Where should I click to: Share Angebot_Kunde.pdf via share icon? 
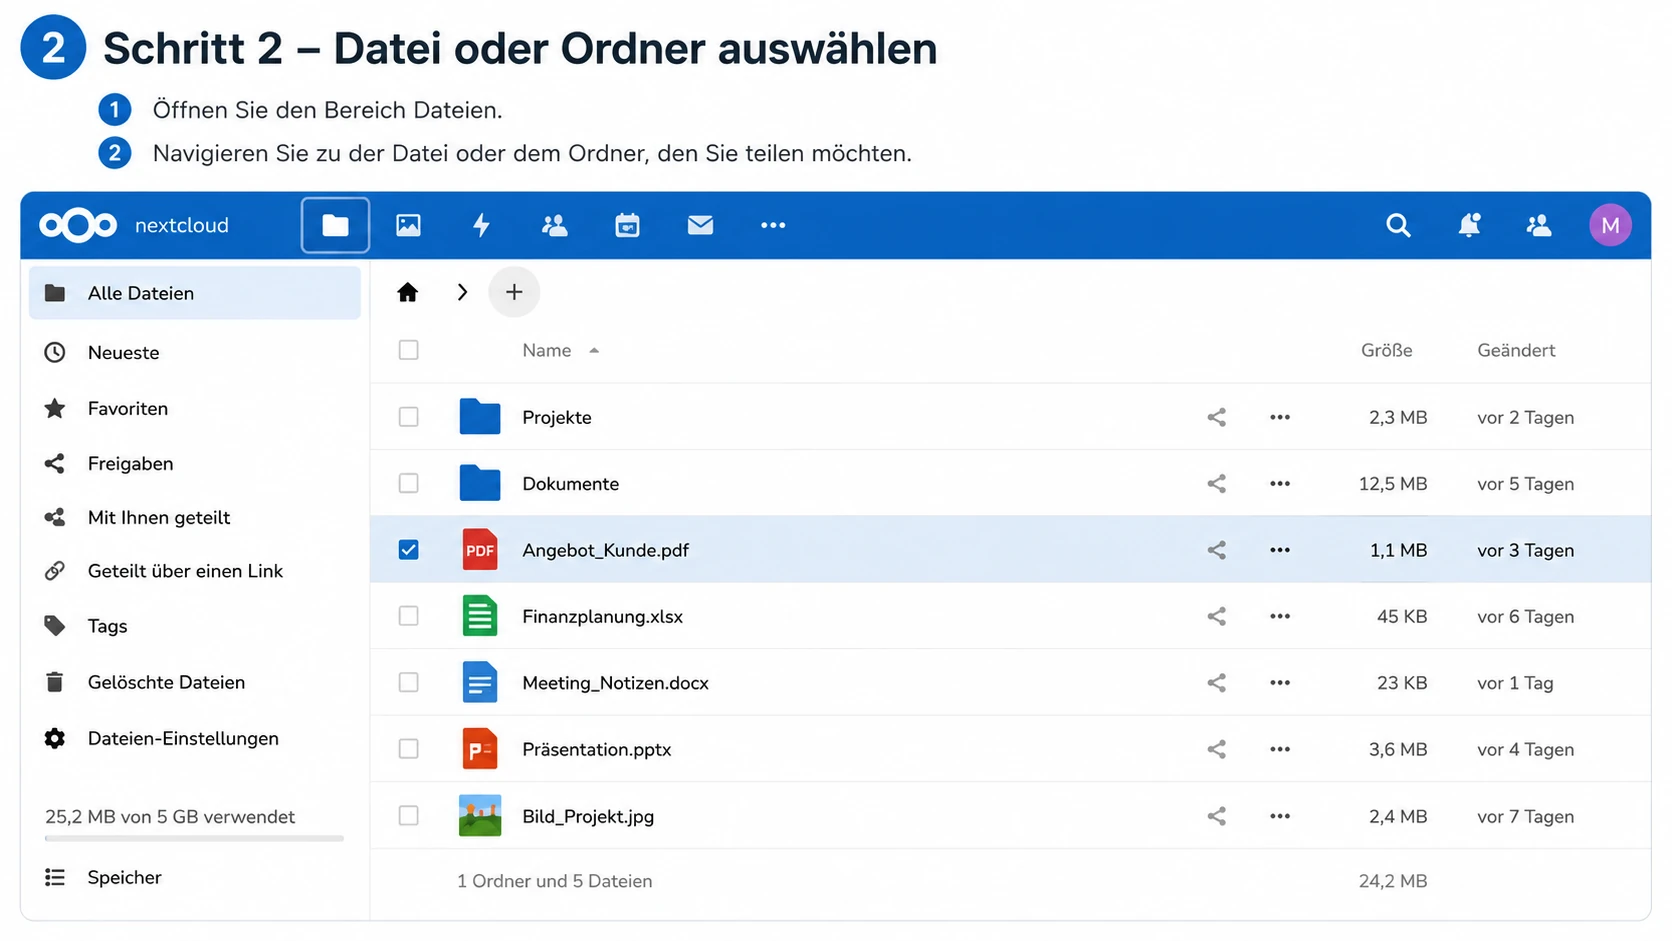coord(1216,550)
